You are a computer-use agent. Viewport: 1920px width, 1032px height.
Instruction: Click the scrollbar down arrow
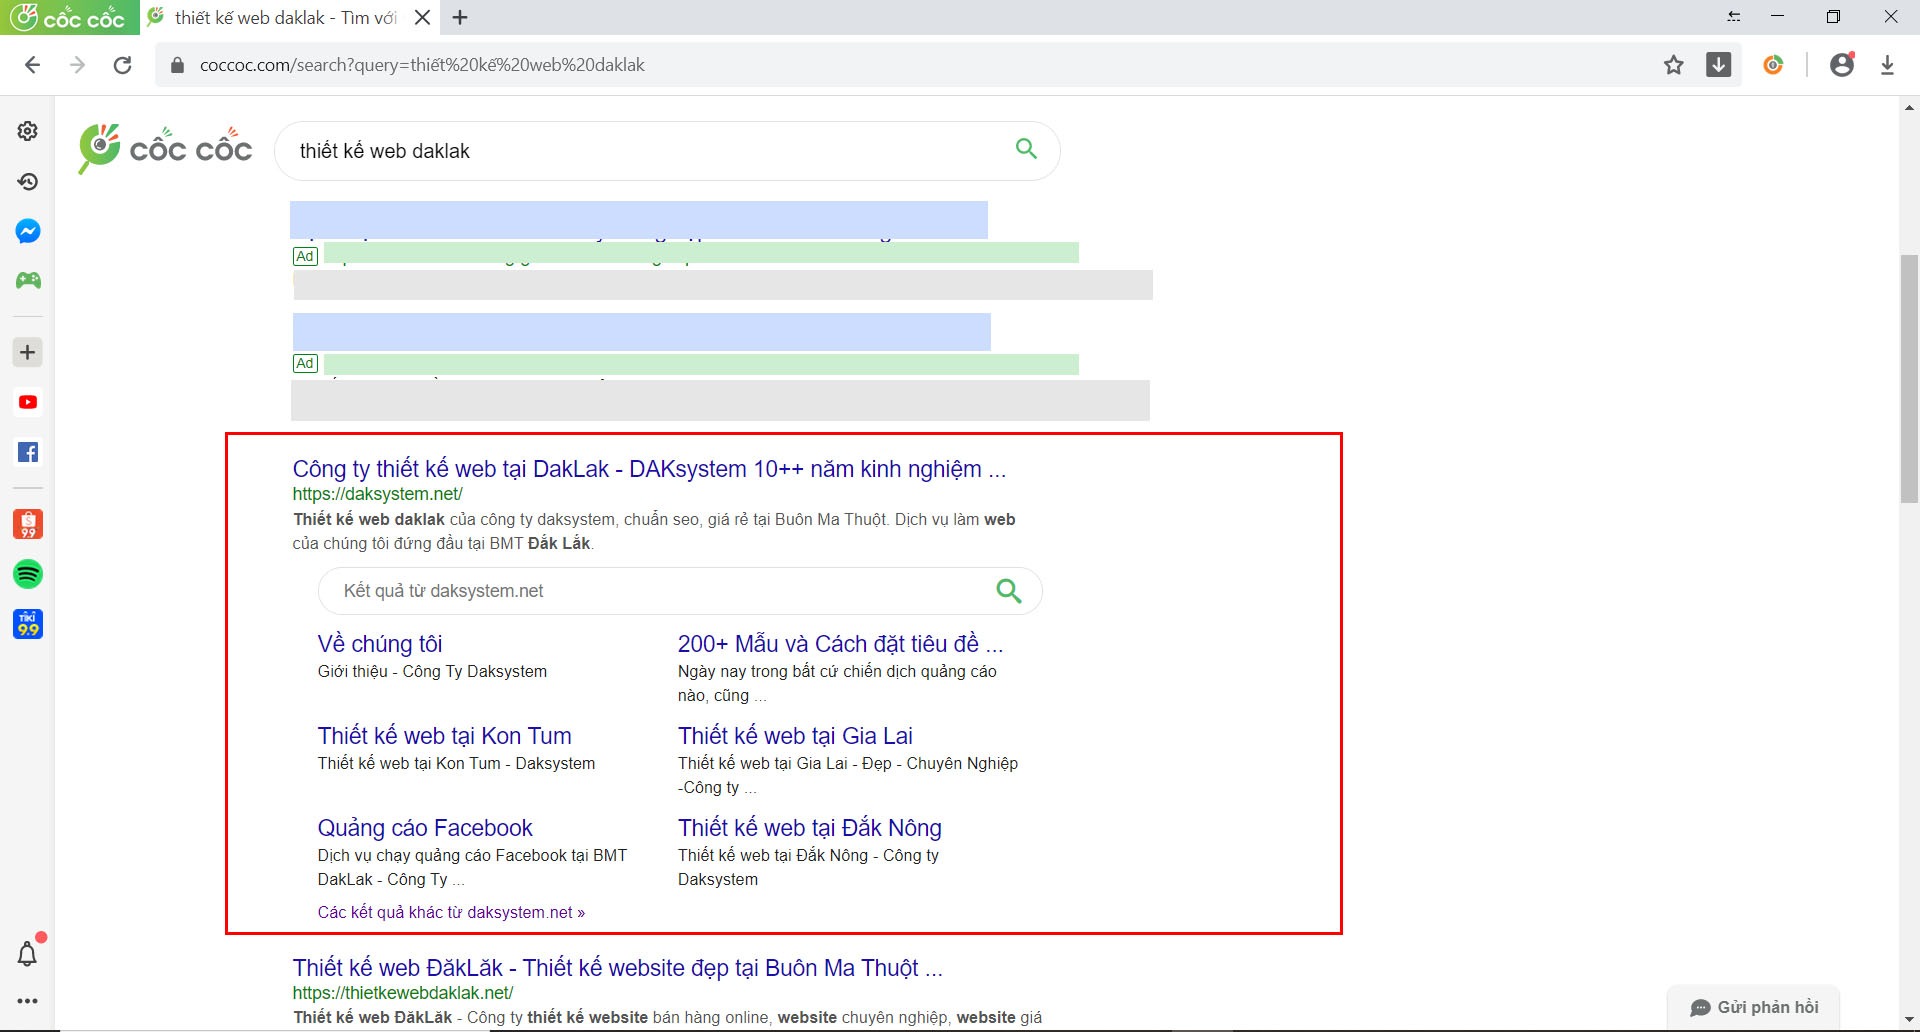coord(1909,1020)
